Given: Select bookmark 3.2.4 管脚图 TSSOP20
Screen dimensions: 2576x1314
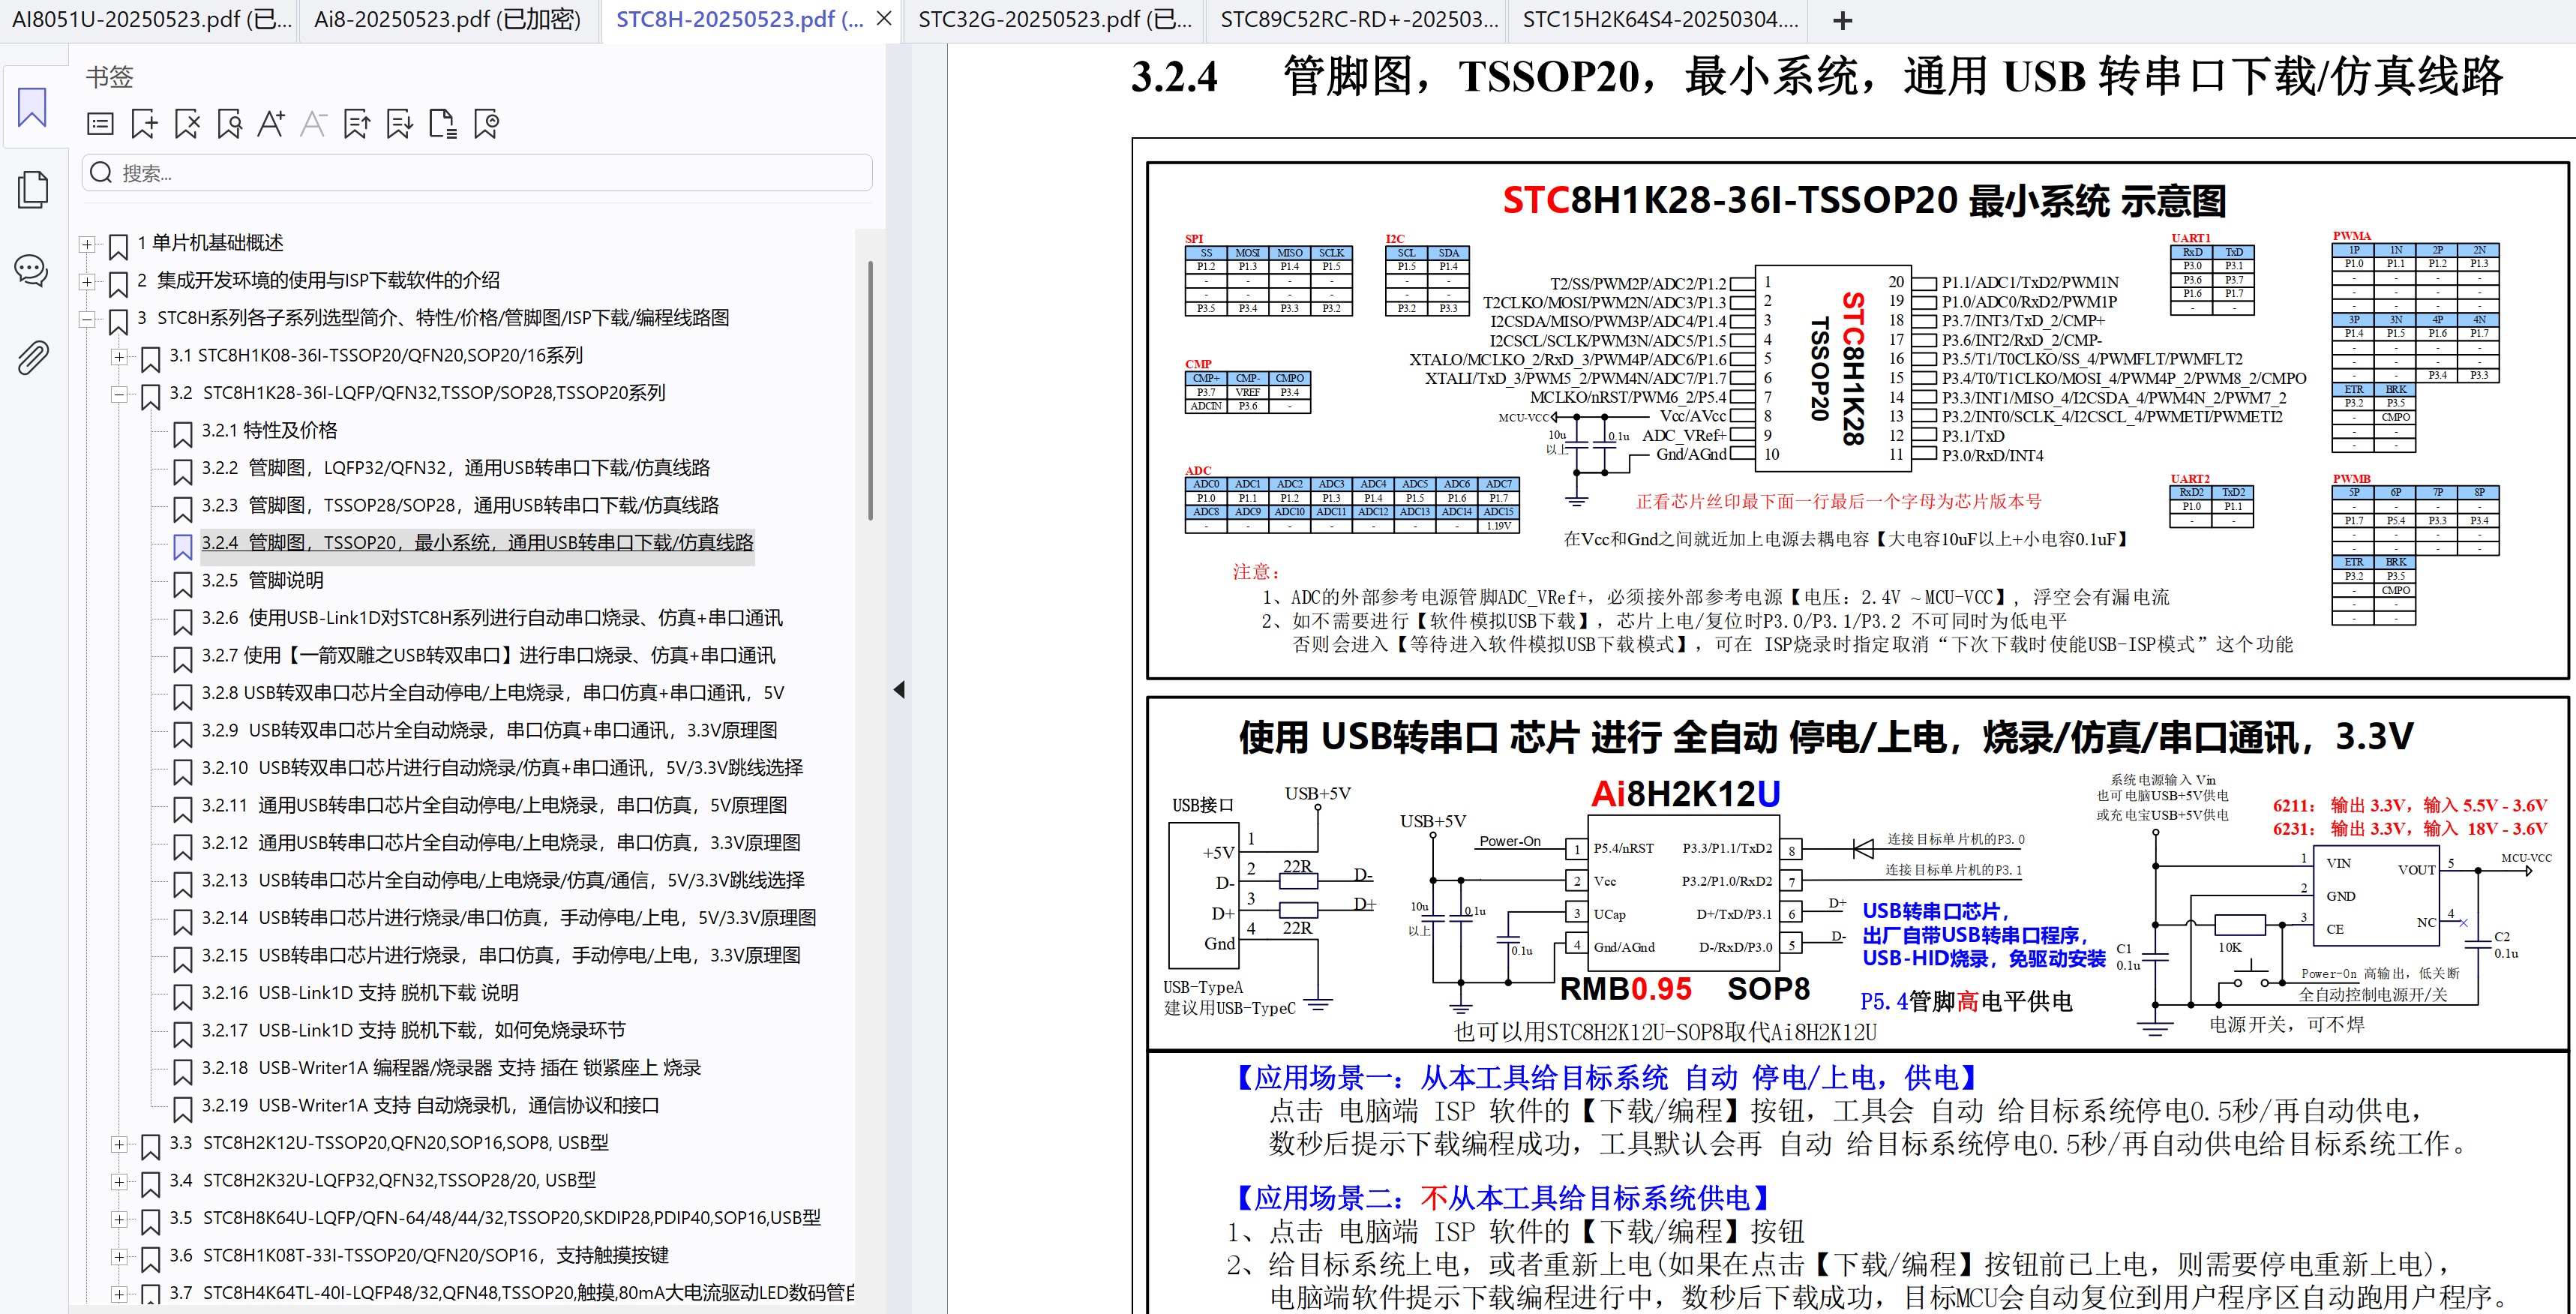Looking at the screenshot, I should click(x=477, y=543).
